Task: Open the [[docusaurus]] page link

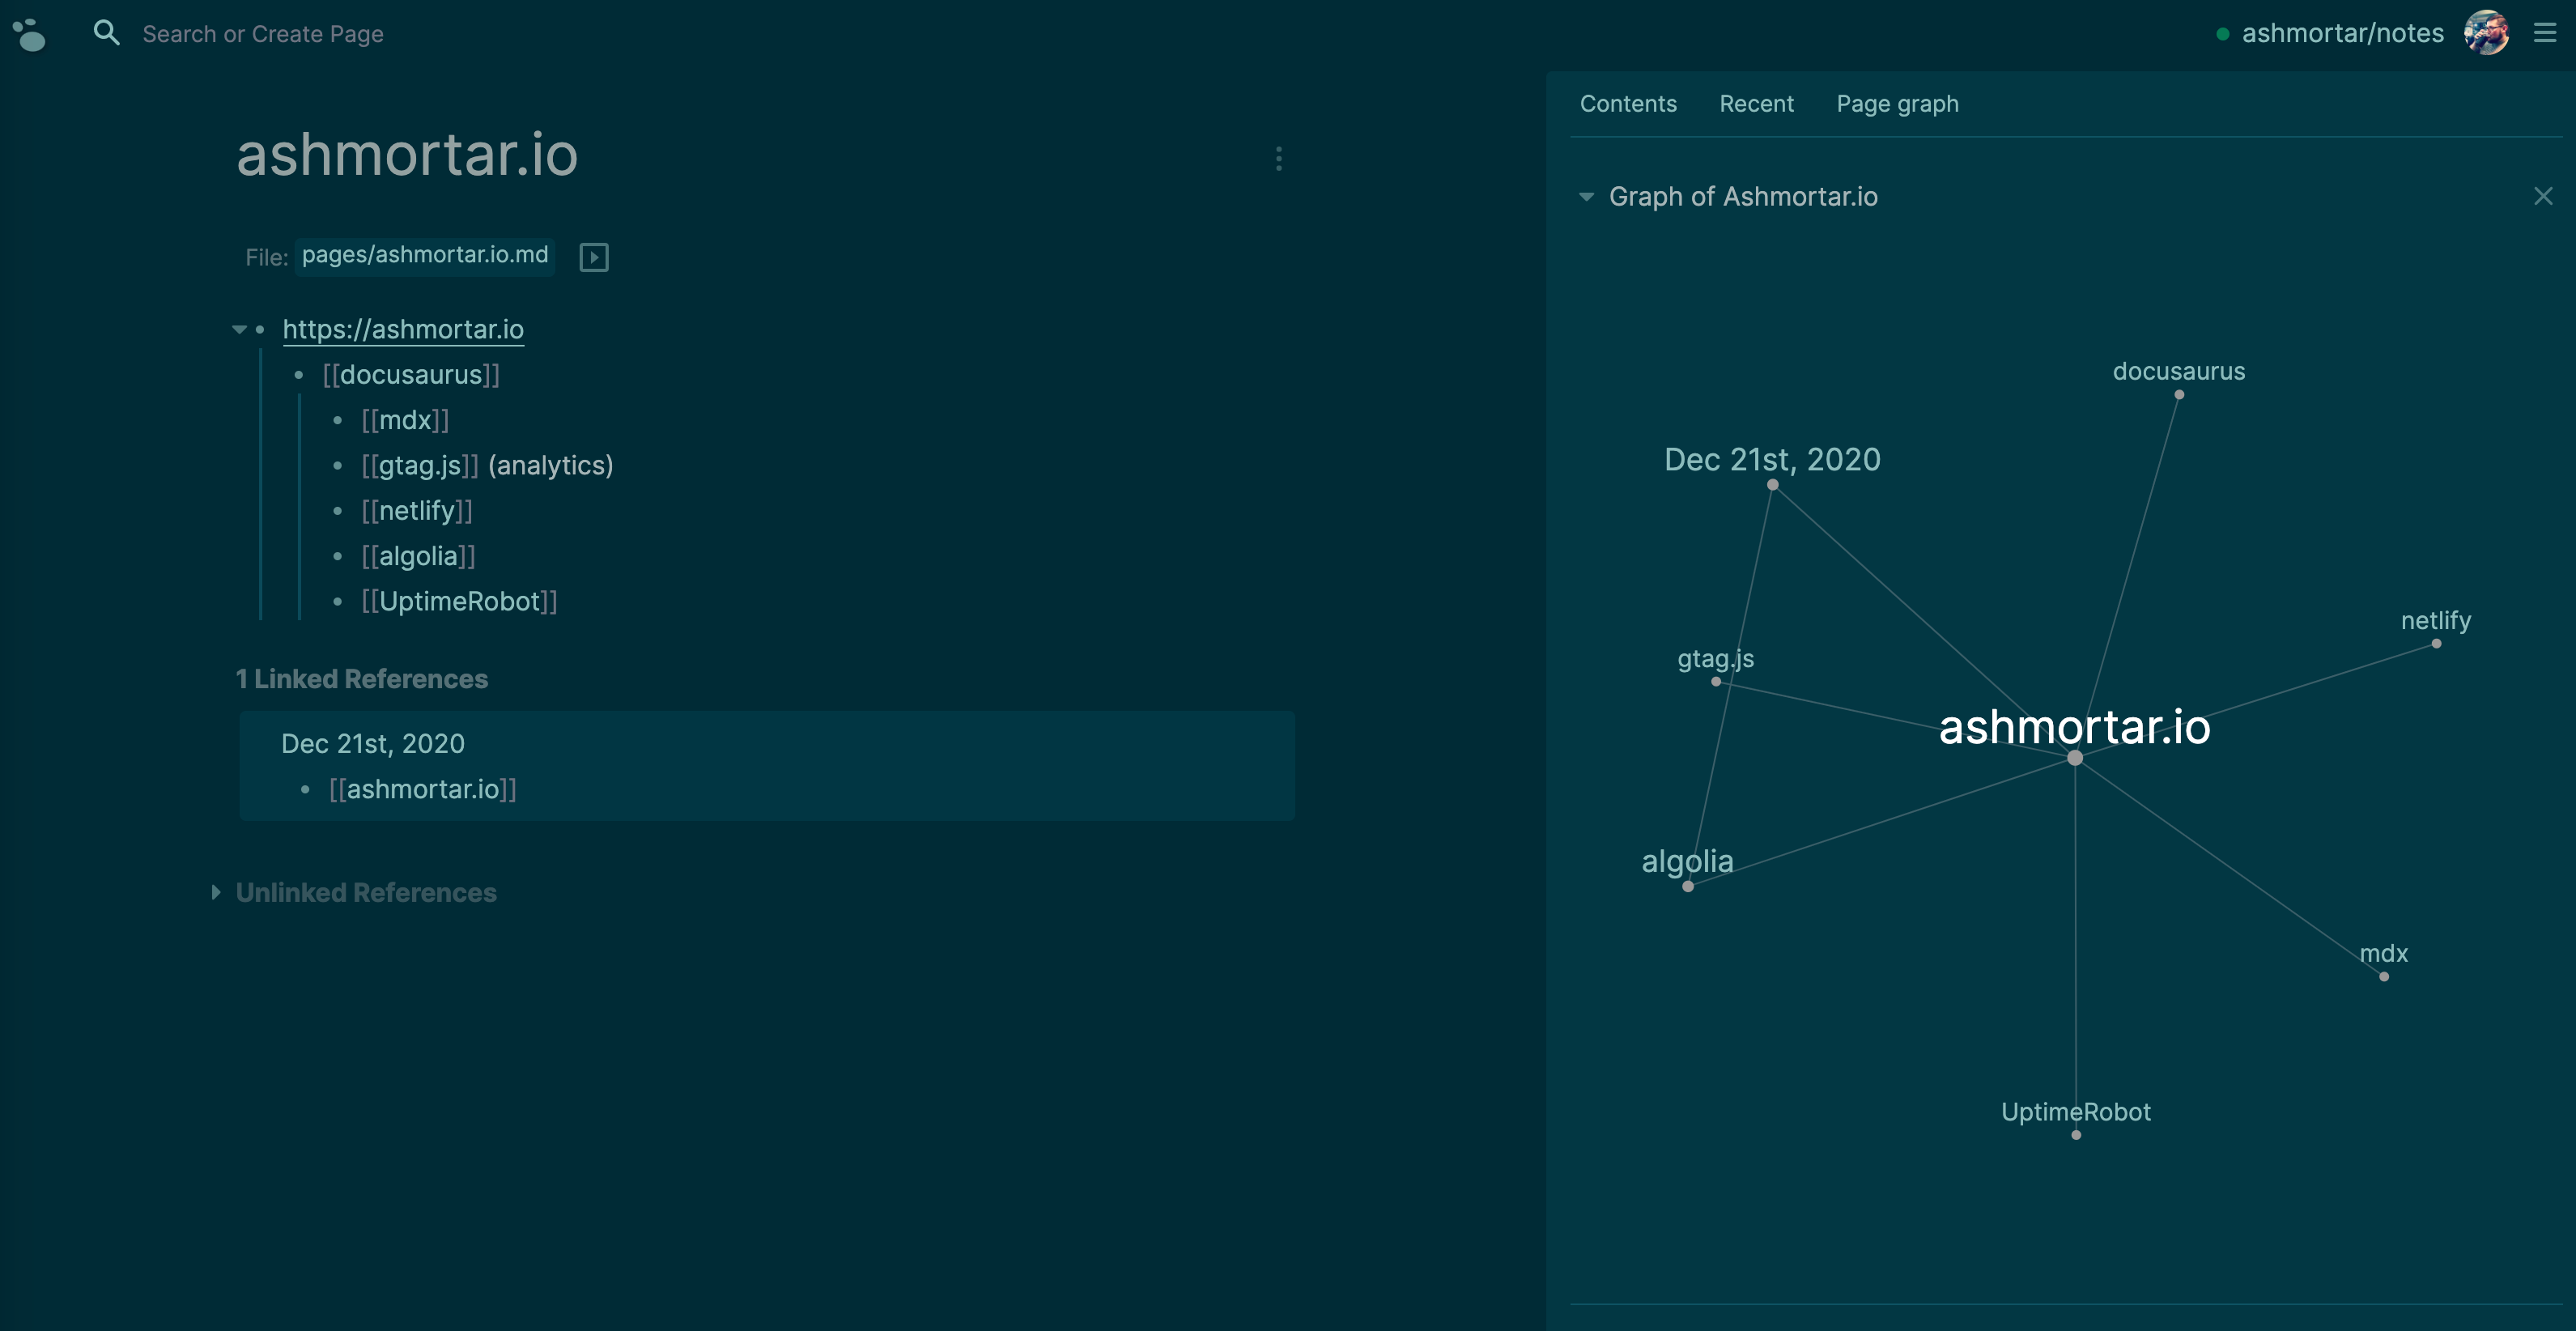Action: (x=411, y=375)
